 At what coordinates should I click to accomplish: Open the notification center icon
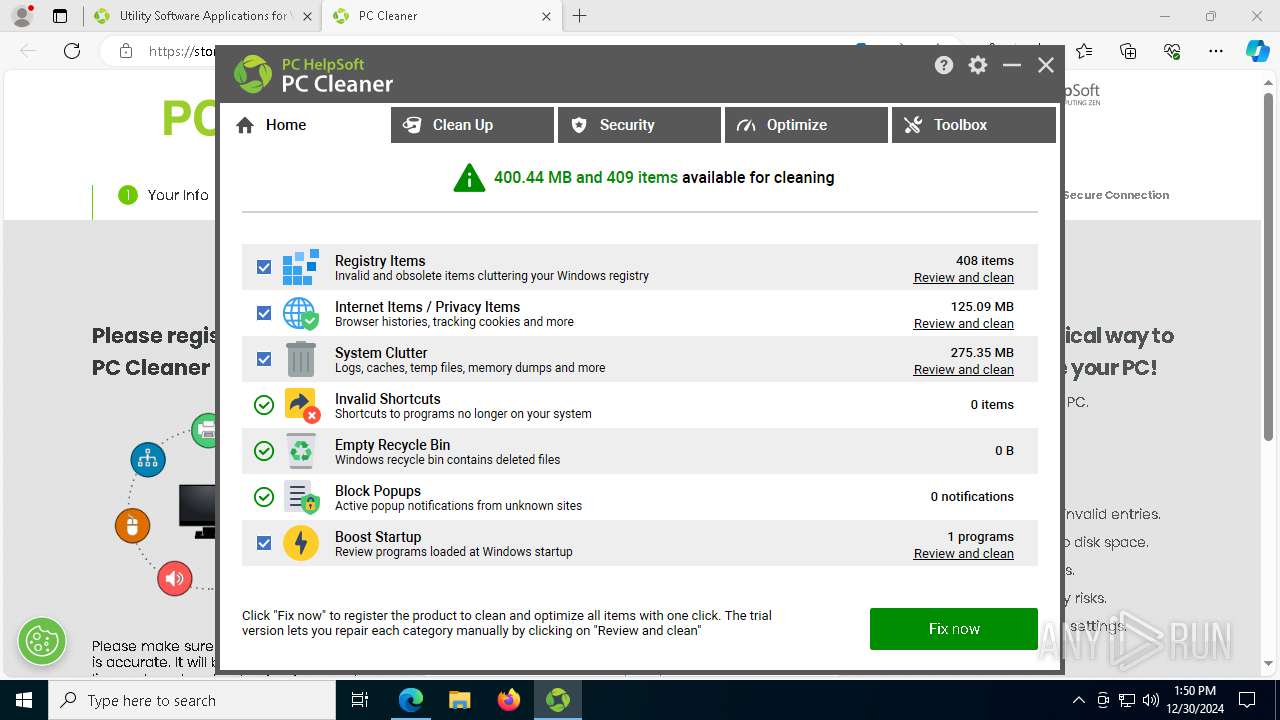(x=1248, y=700)
